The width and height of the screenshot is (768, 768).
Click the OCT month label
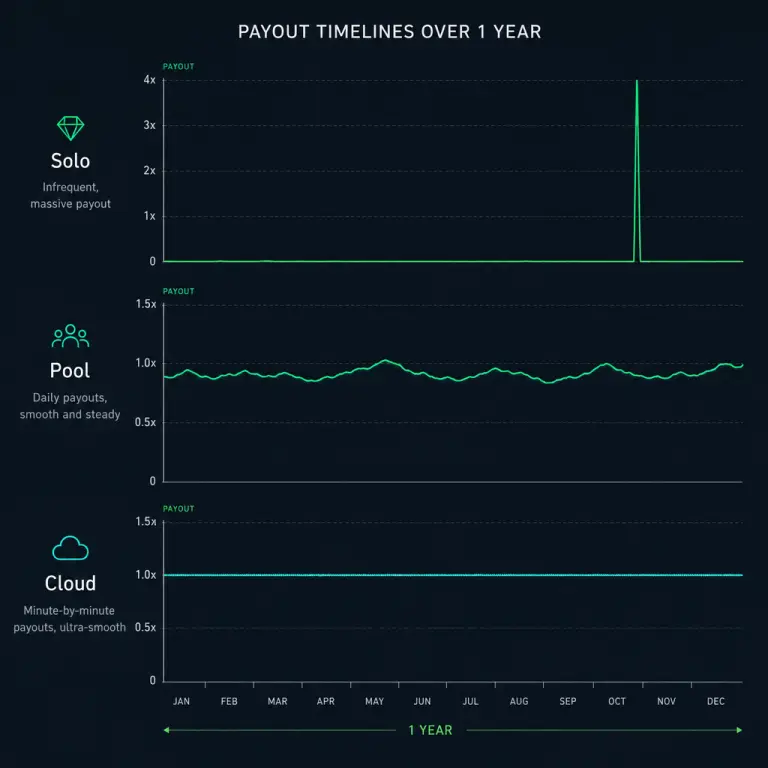pos(617,701)
